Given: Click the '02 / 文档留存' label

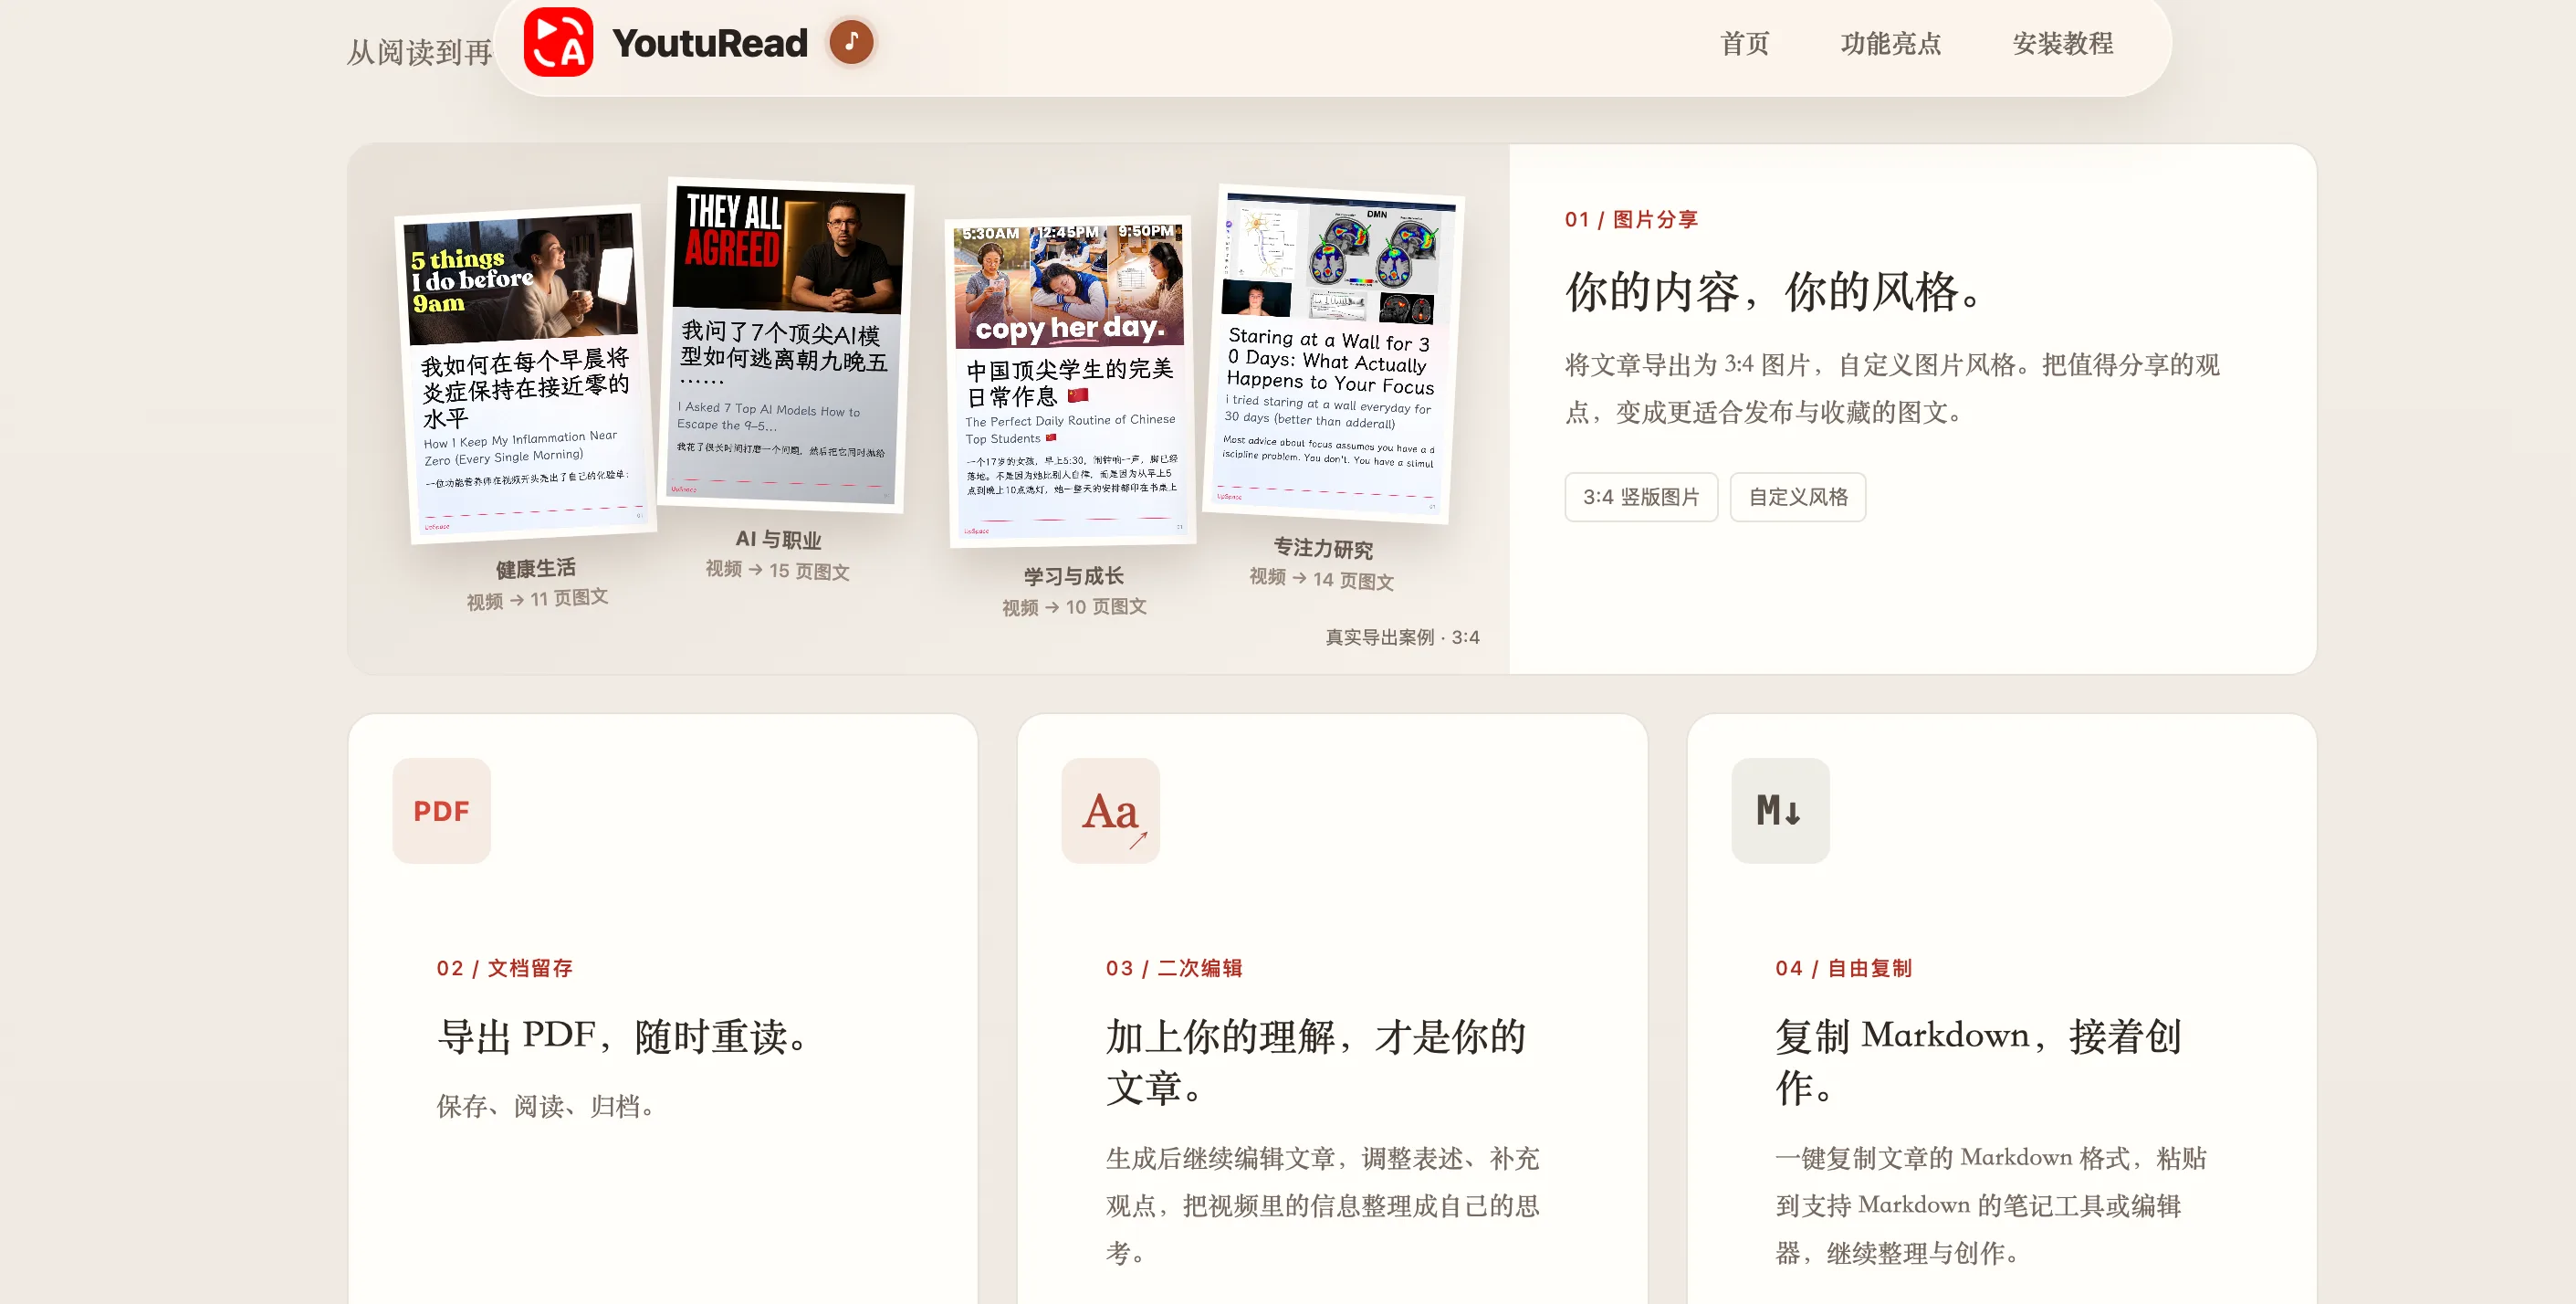Looking at the screenshot, I should coord(504,968).
